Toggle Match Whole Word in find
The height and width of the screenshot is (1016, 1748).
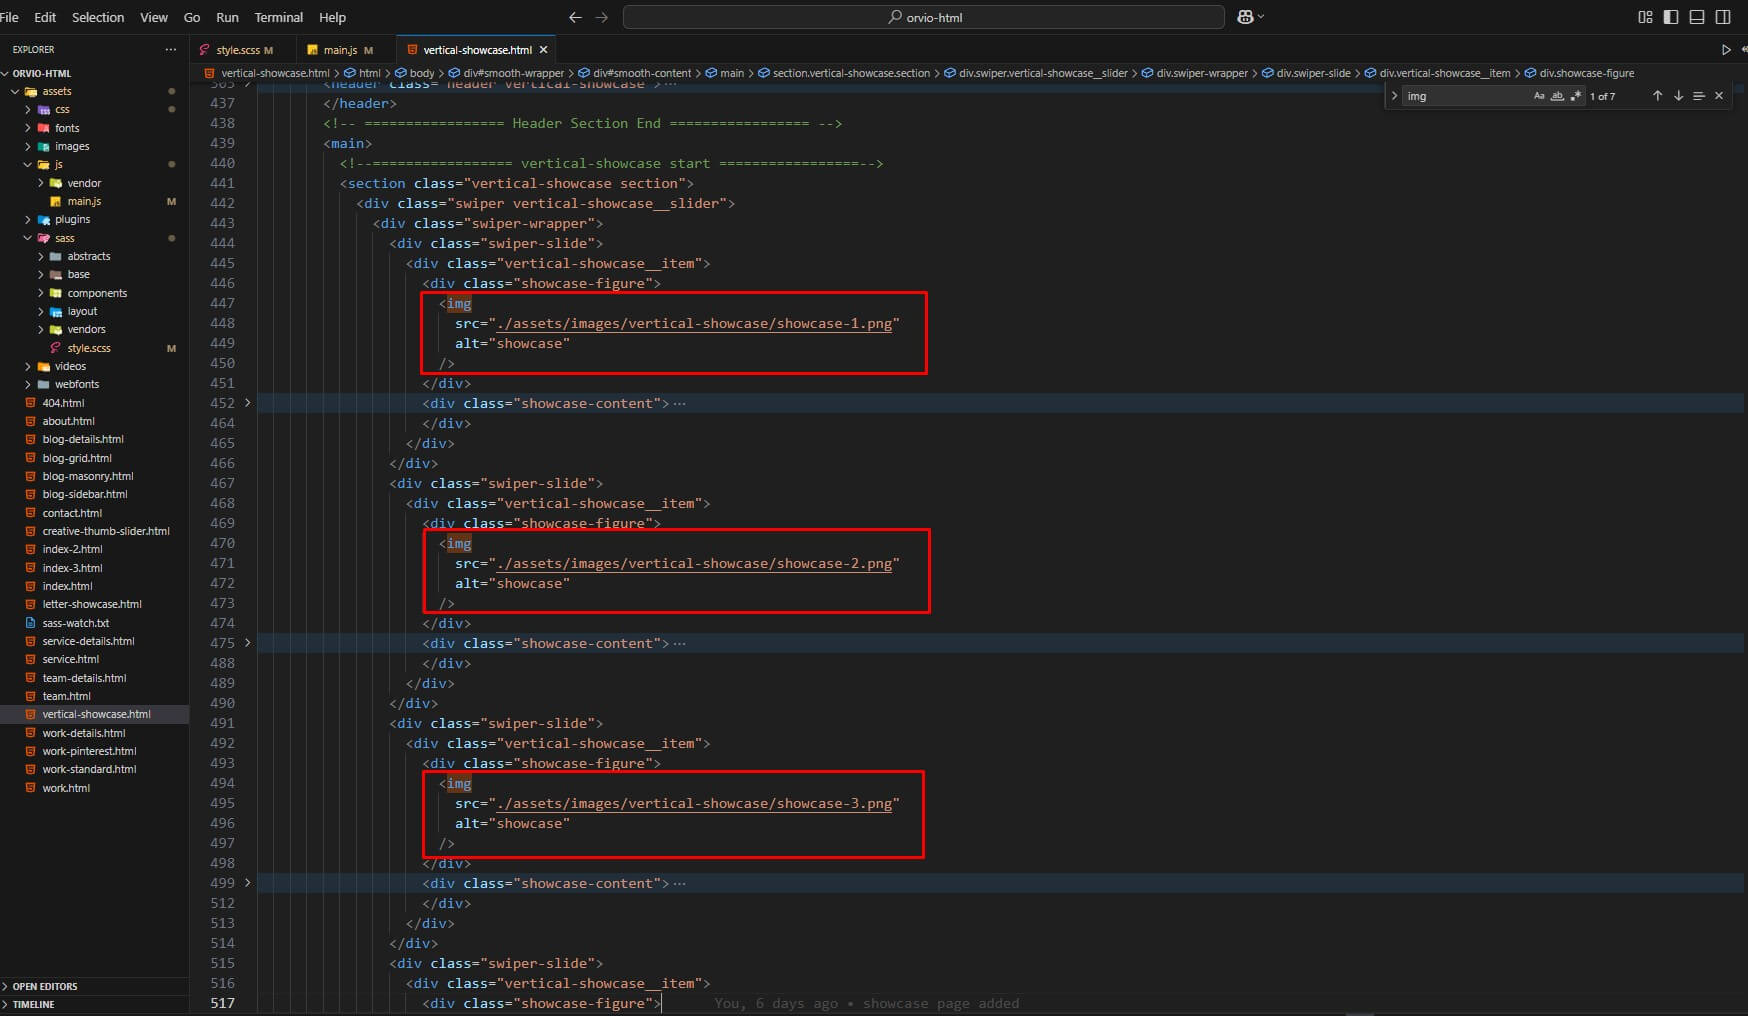click(x=1557, y=96)
